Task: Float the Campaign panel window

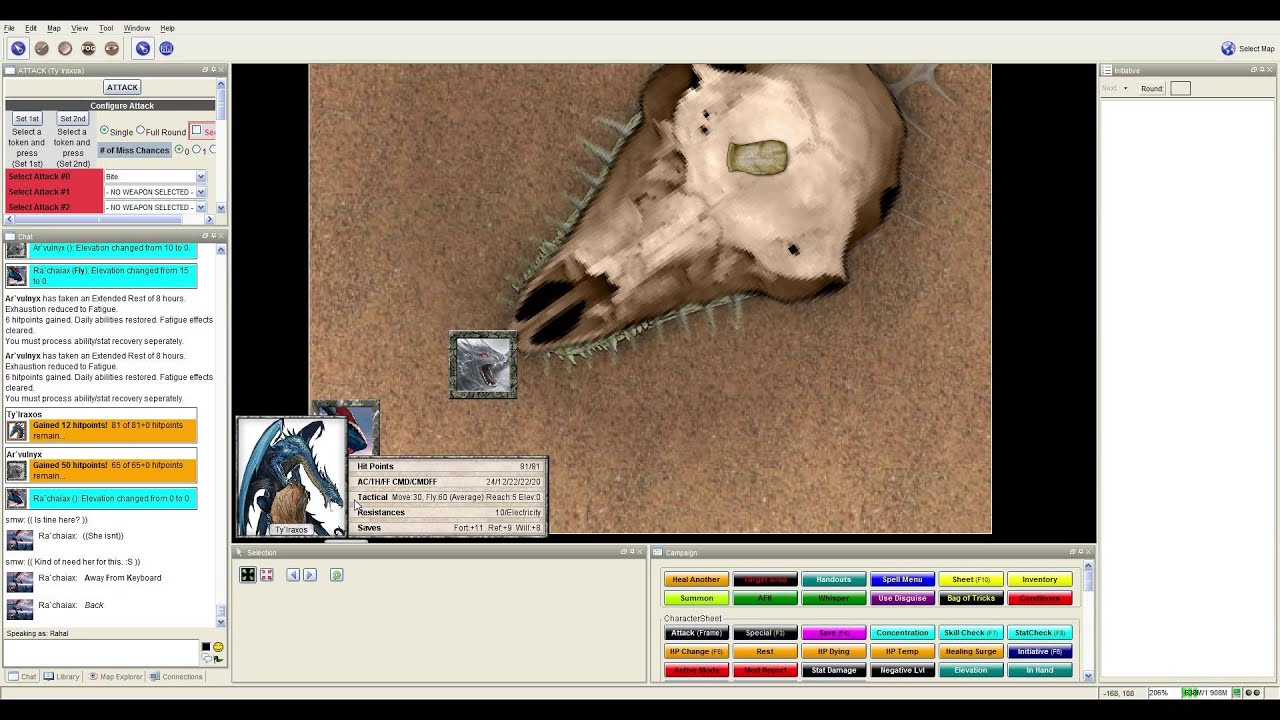Action: (x=1071, y=552)
